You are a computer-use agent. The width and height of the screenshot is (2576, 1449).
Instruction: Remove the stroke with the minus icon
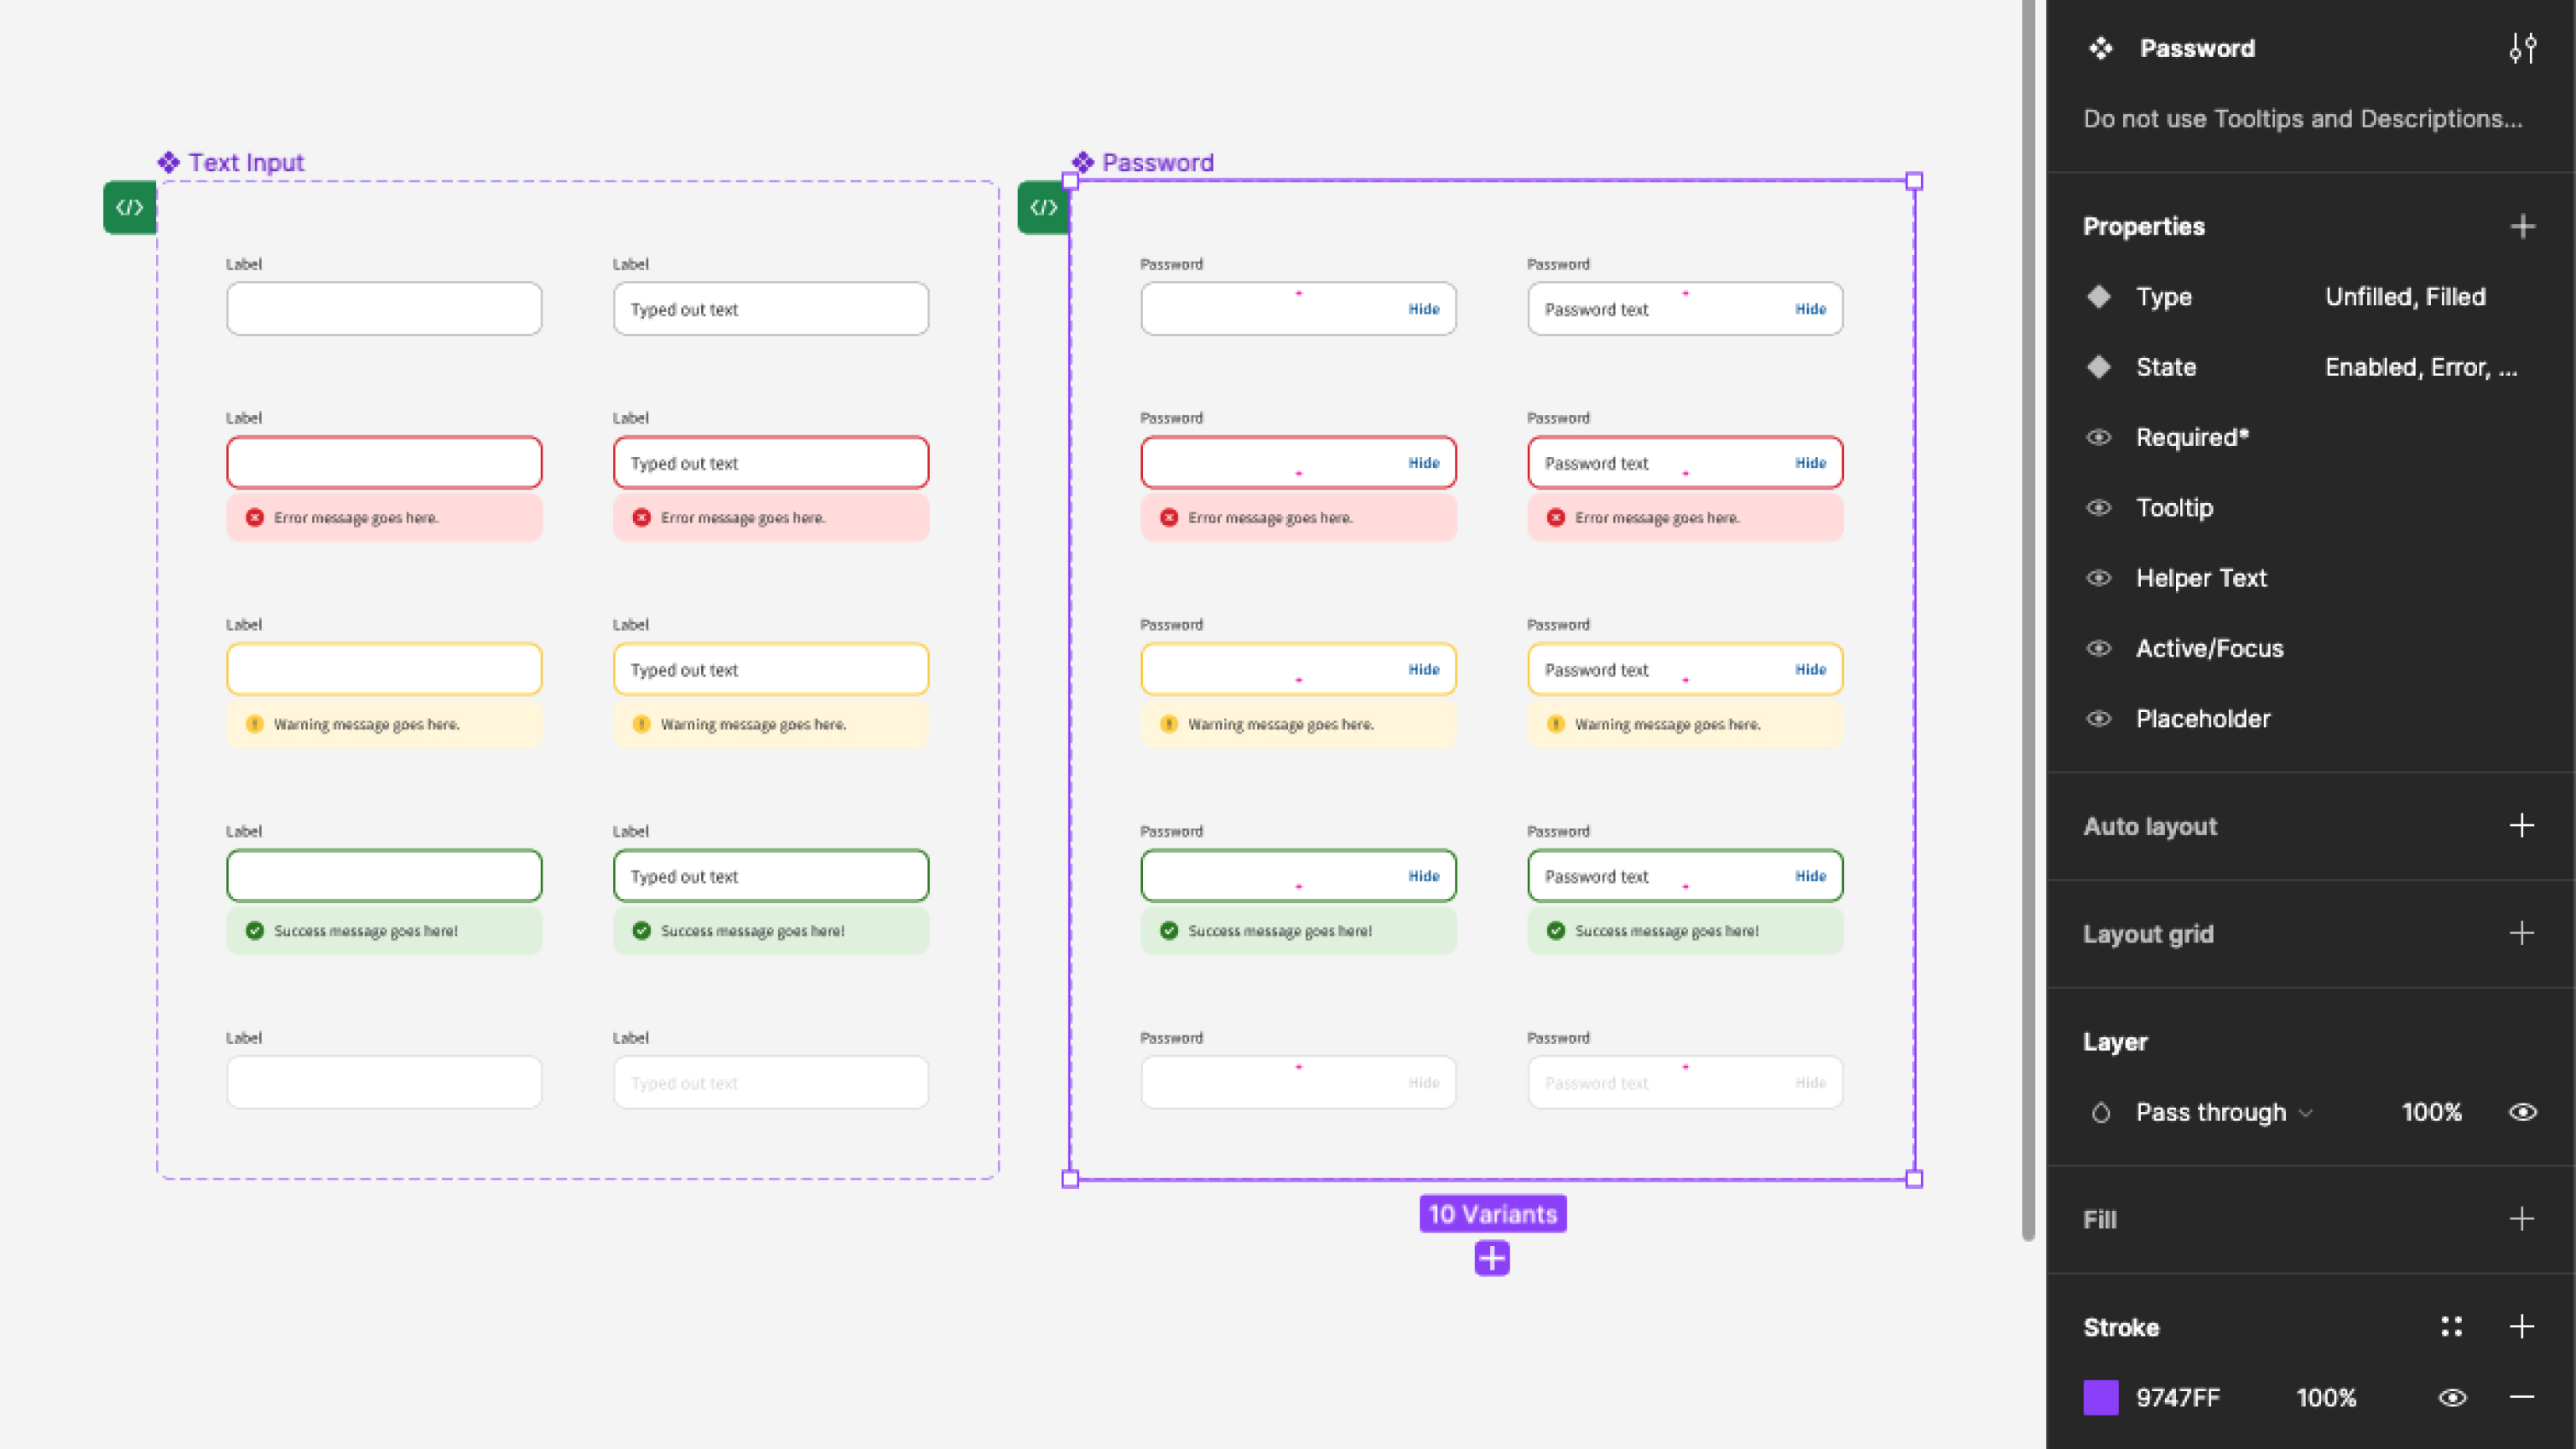[x=2522, y=1397]
